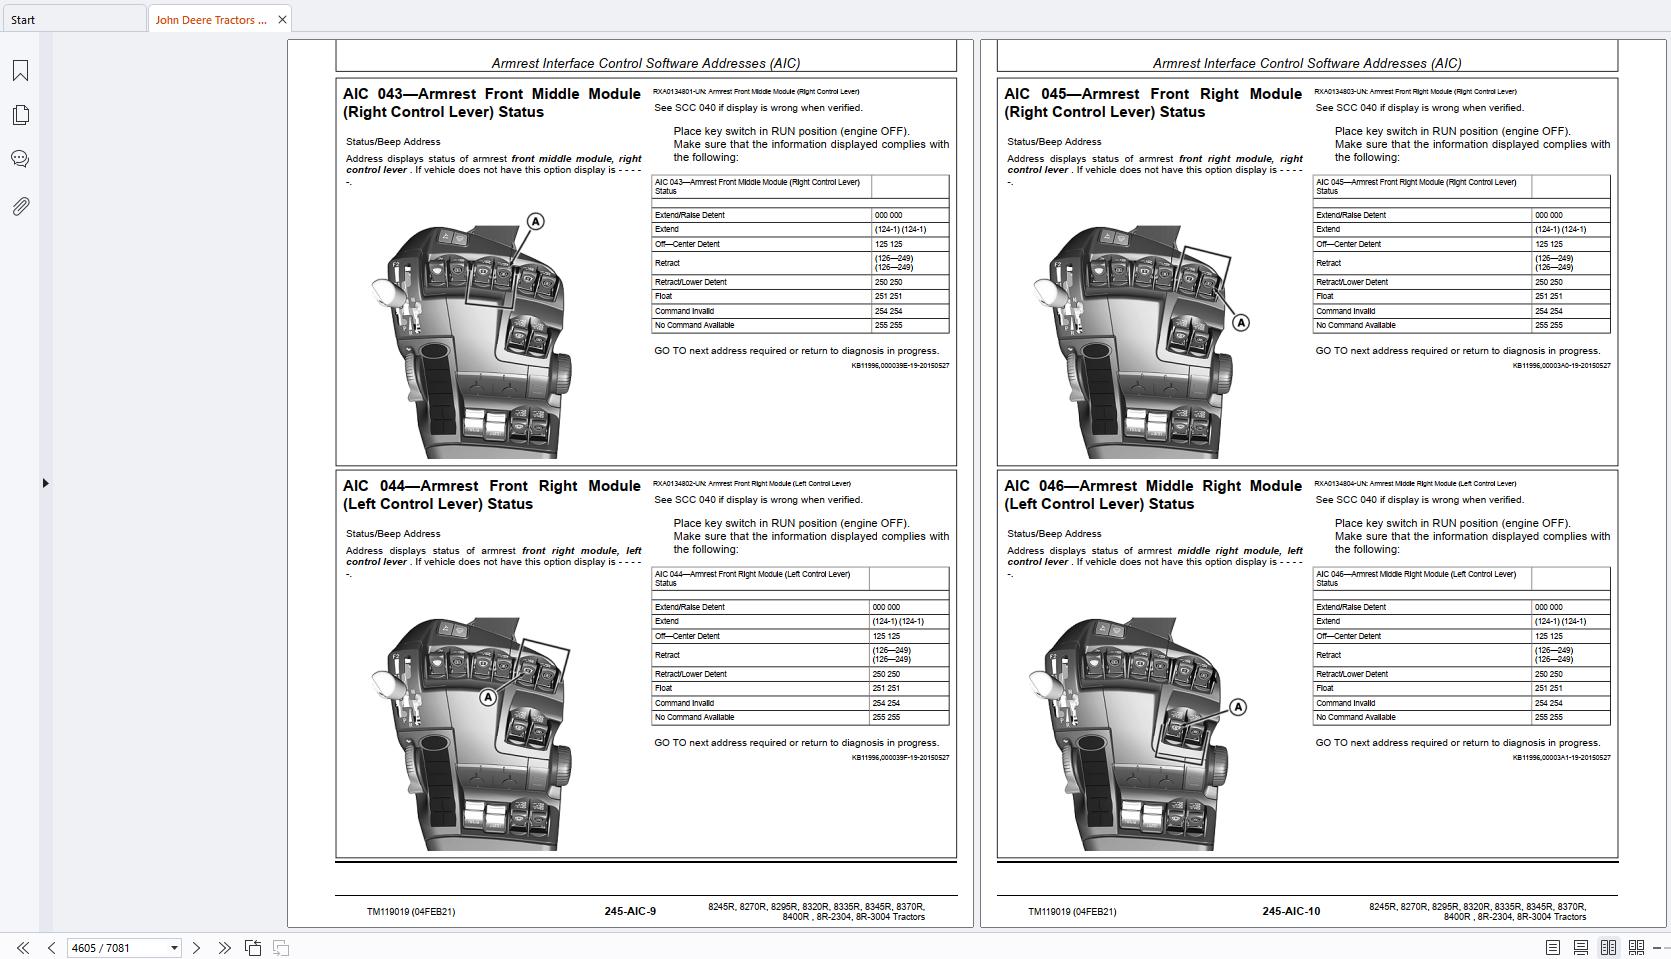Screen dimensions: 1671x959
Task: Click the AIC 046 section heading
Action: (1153, 495)
